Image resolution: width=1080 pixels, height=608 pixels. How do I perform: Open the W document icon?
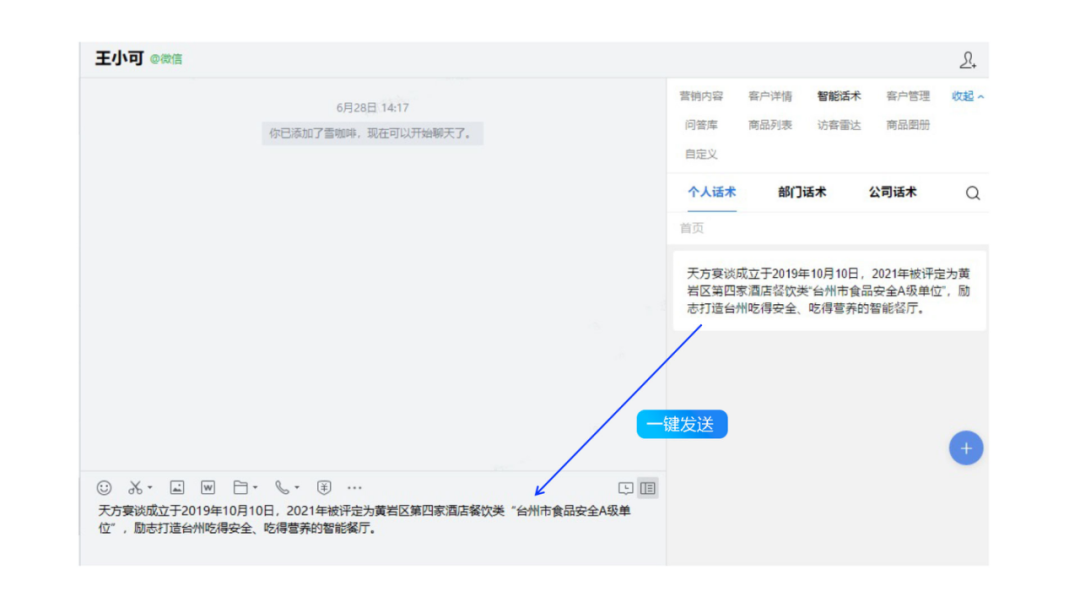[x=208, y=488]
